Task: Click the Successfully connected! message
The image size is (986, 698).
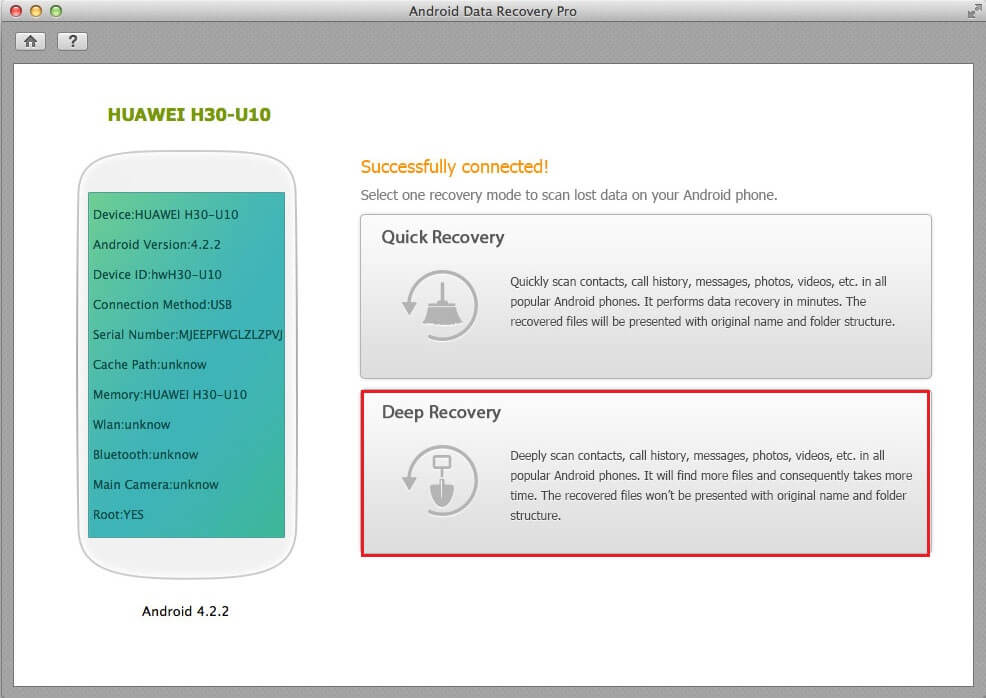Action: click(454, 167)
